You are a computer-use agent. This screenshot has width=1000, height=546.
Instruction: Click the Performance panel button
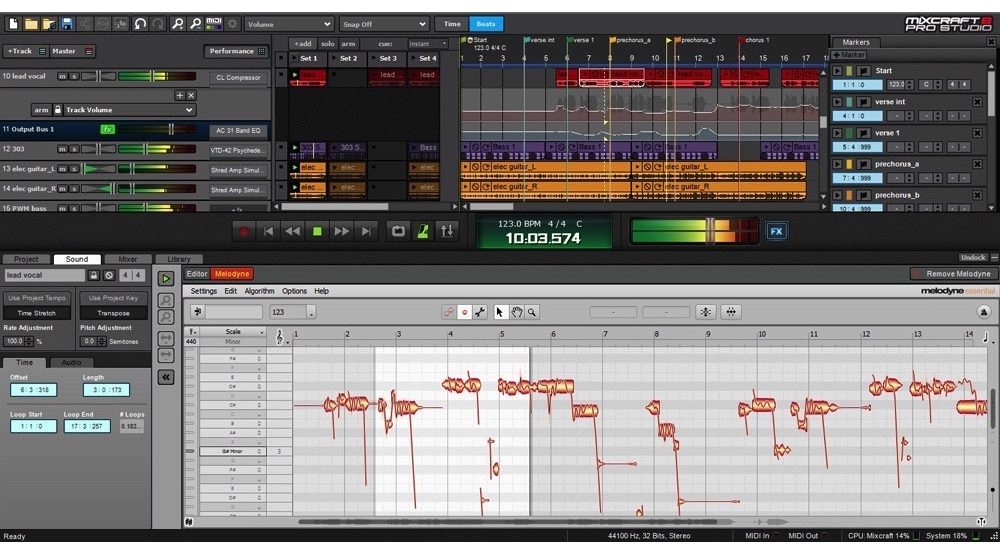click(235, 51)
